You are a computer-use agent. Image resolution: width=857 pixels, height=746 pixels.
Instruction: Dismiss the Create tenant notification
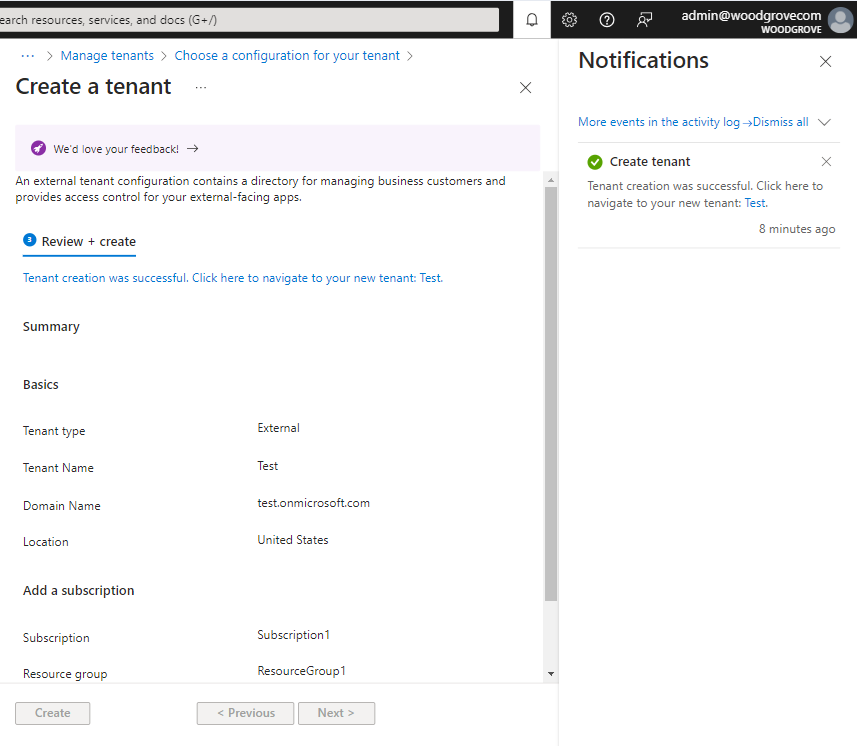click(x=826, y=162)
